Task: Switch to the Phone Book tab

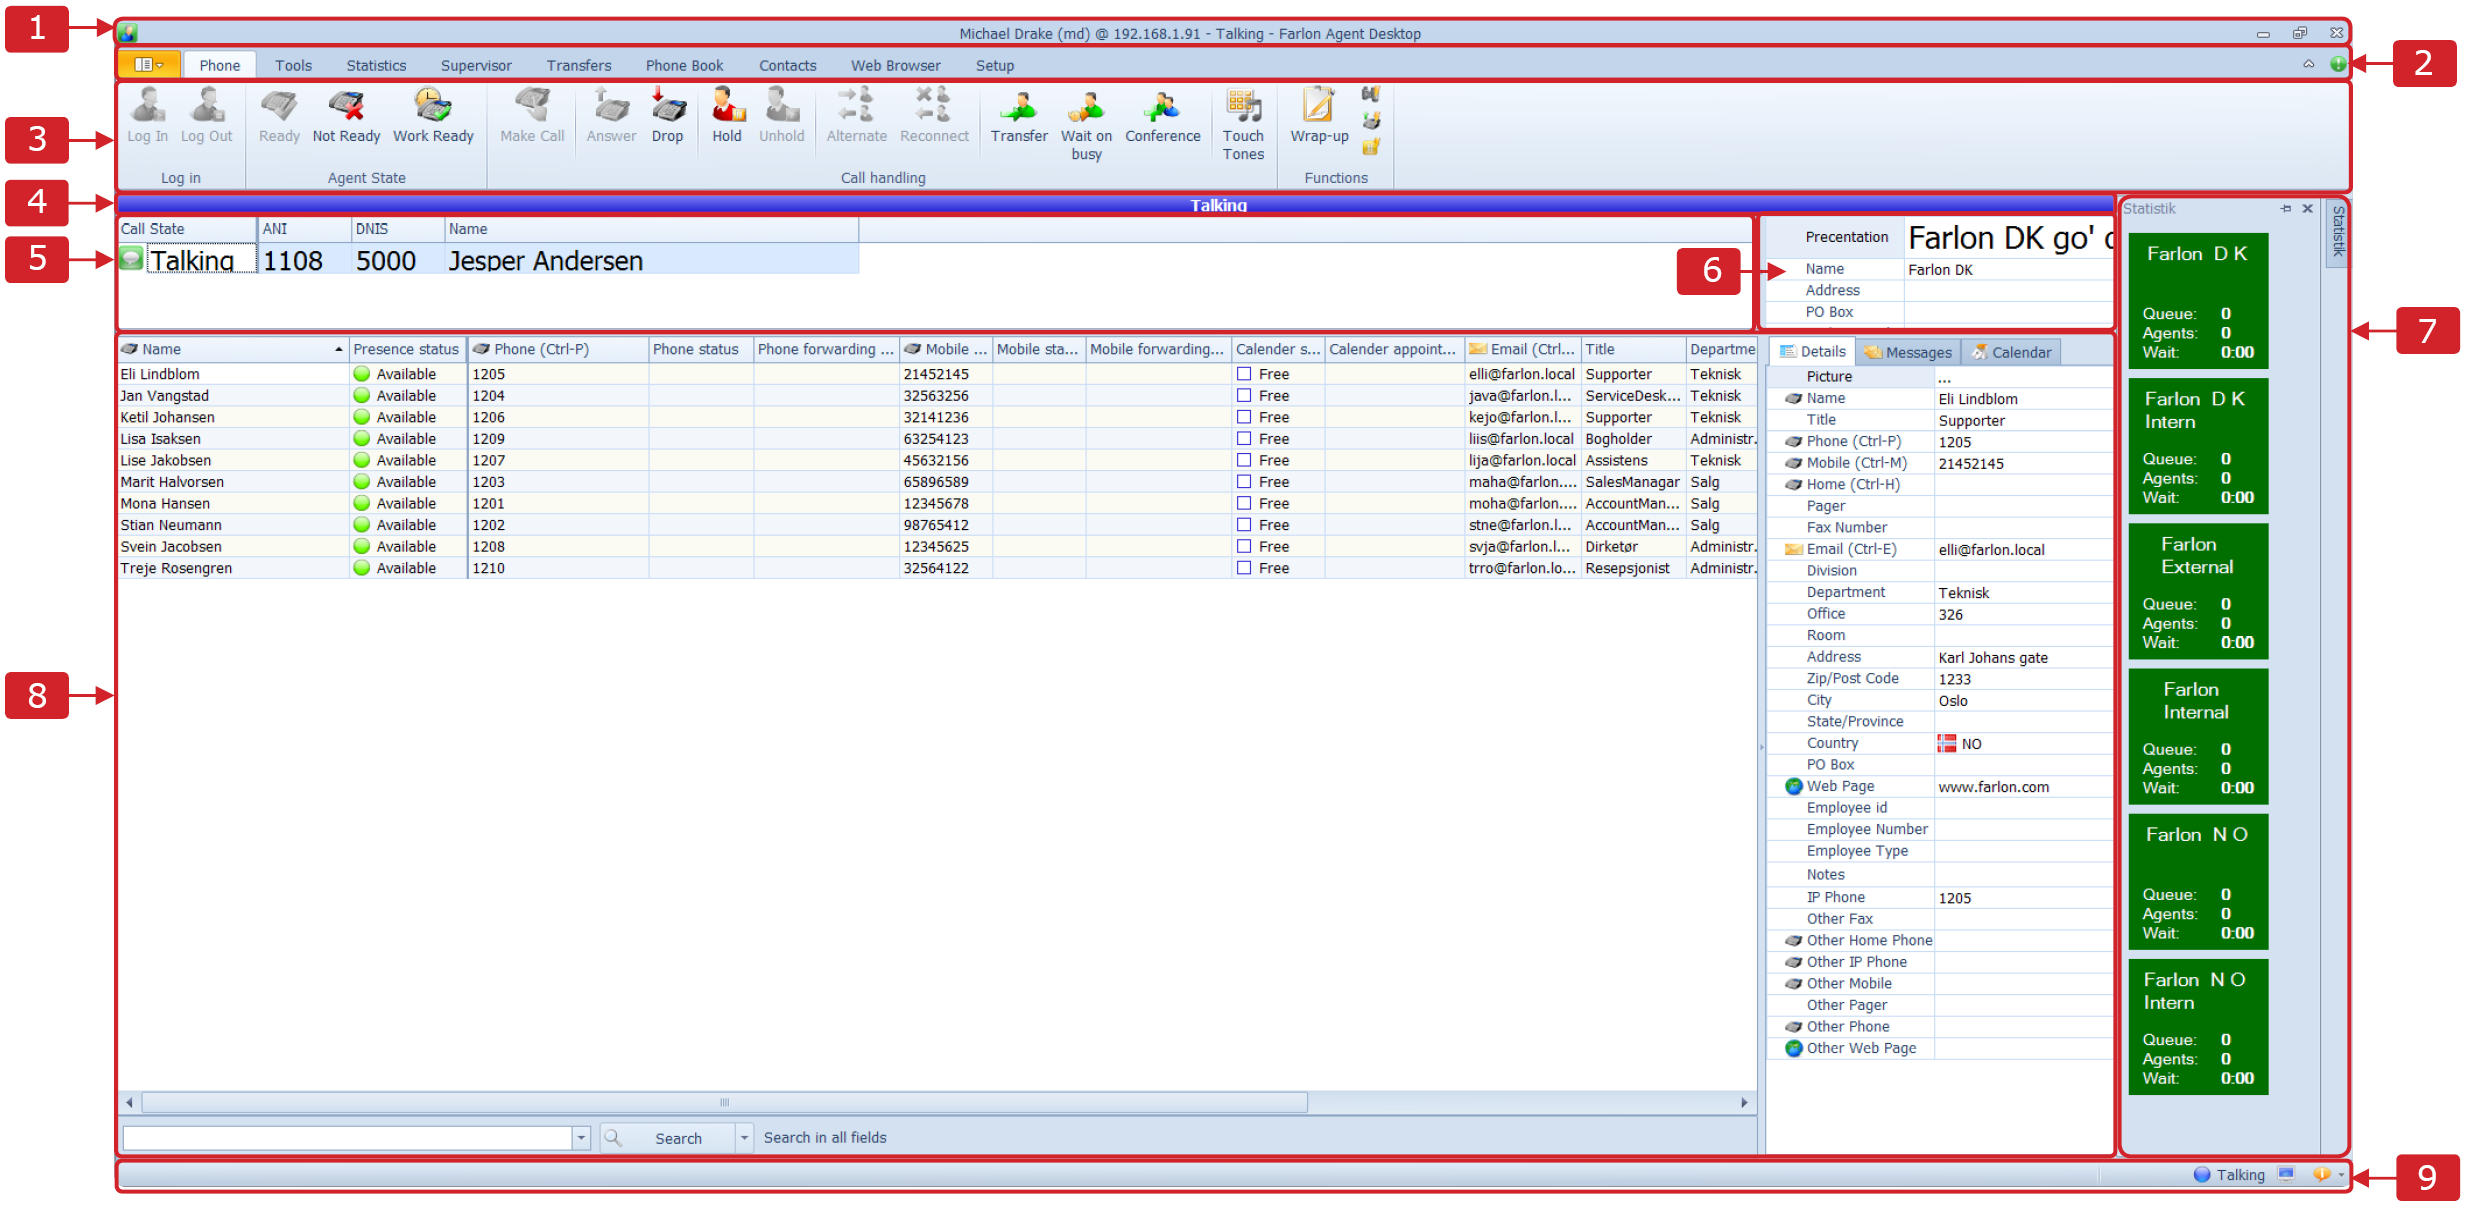Action: [x=684, y=65]
